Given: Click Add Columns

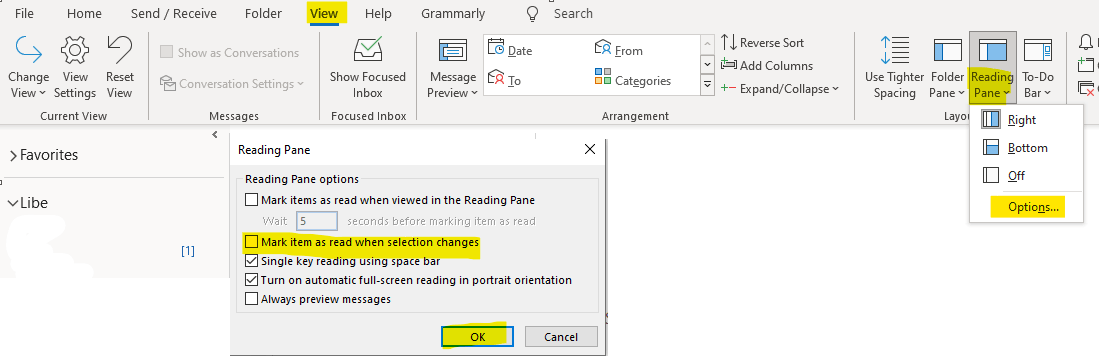Looking at the screenshot, I should pos(767,66).
